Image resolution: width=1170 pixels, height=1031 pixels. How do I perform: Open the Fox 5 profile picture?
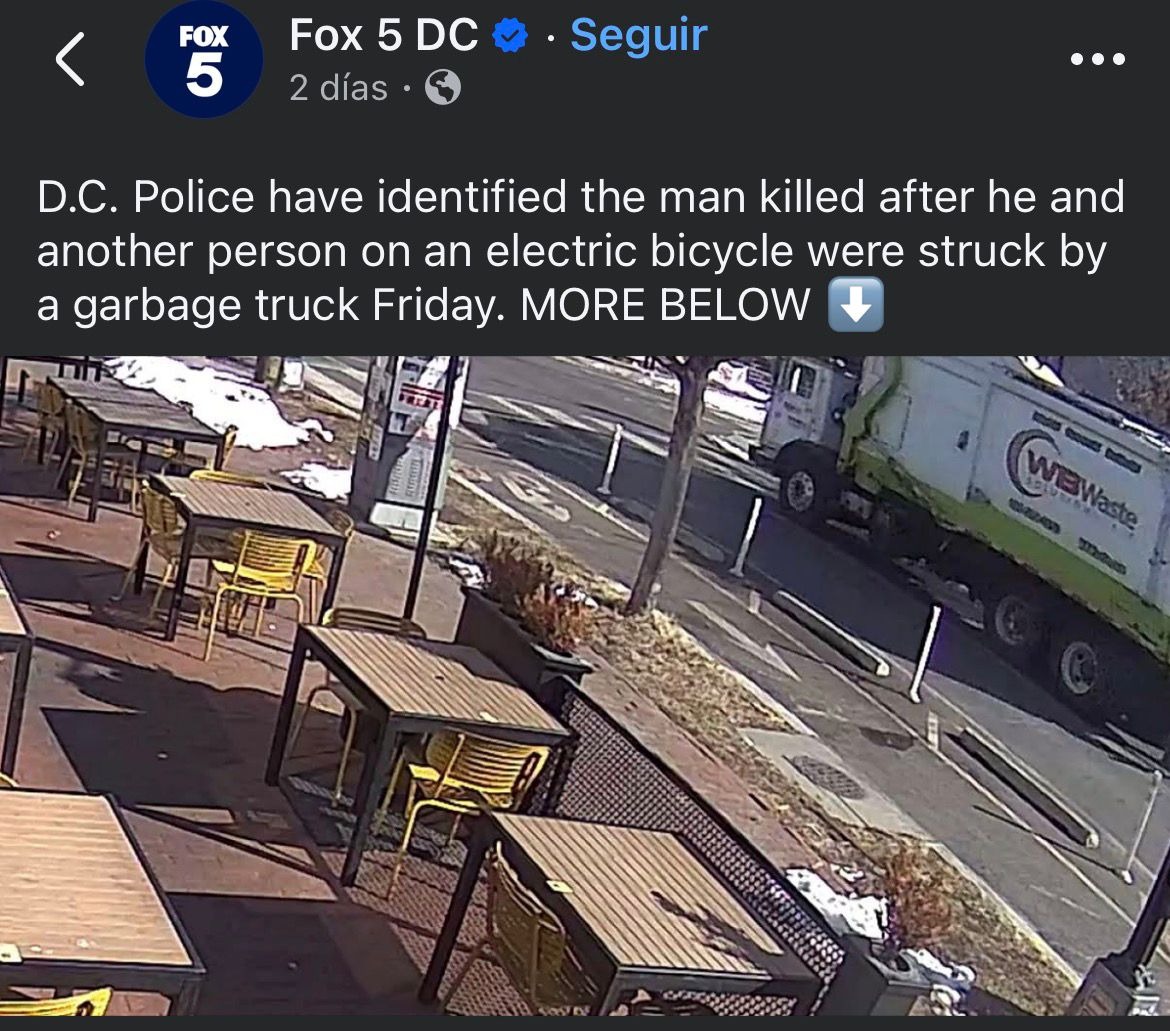coord(204,59)
